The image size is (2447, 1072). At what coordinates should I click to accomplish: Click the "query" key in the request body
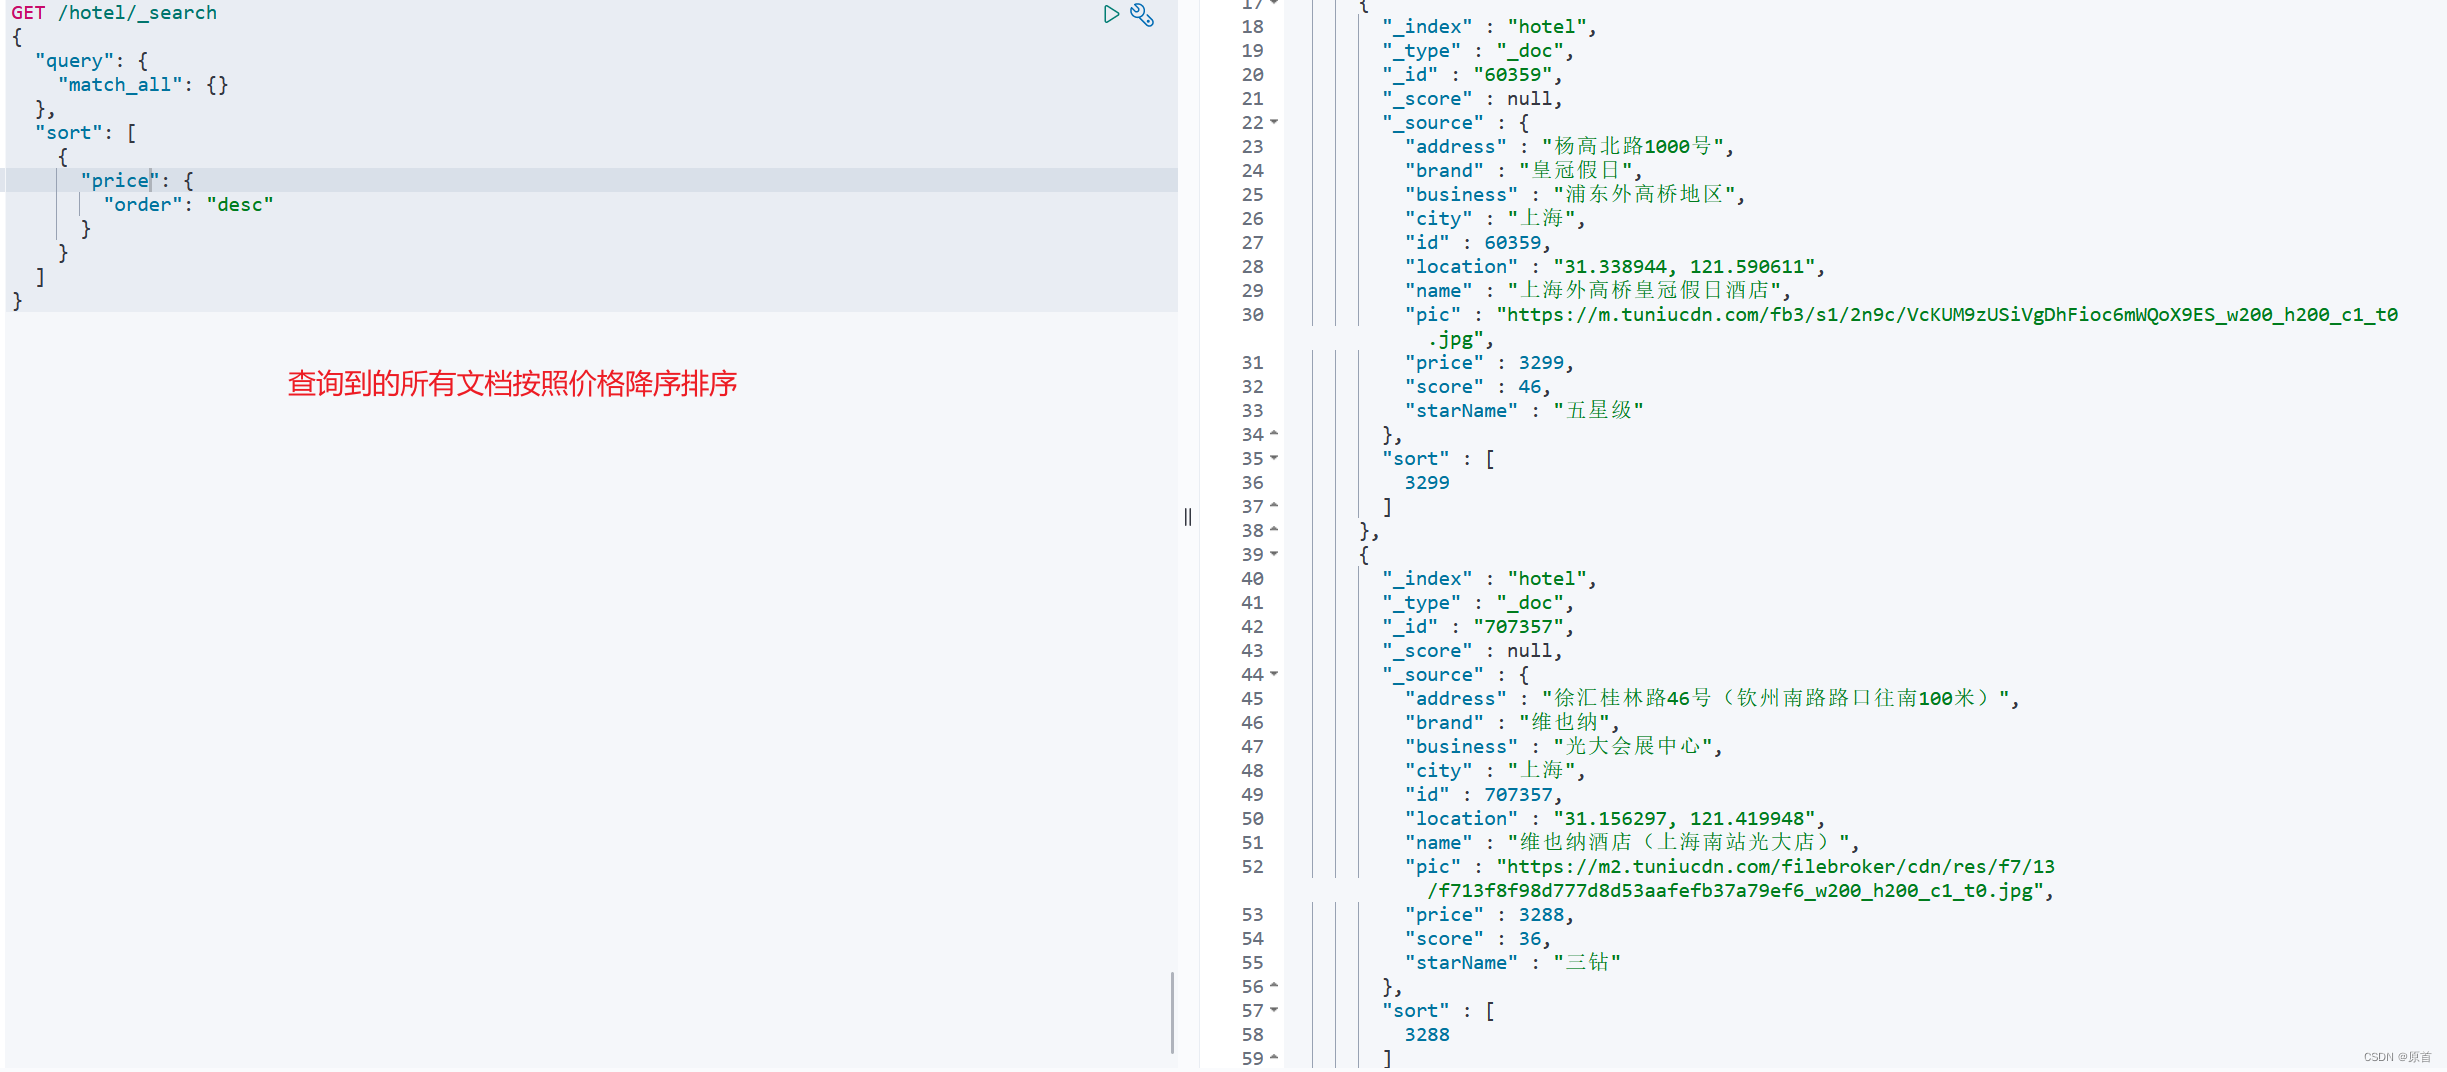point(74,61)
